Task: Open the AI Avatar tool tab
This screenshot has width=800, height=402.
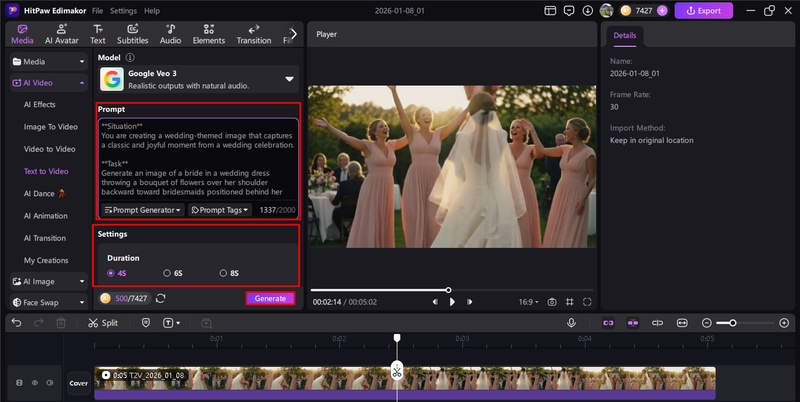Action: coord(61,34)
